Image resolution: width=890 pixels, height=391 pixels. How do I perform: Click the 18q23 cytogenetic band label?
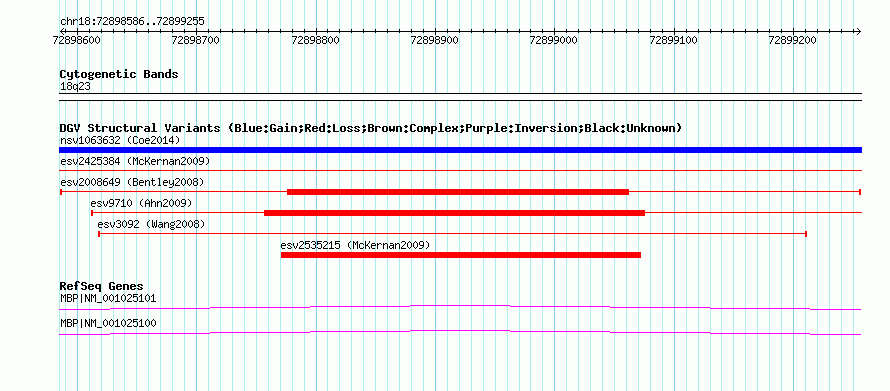(75, 87)
